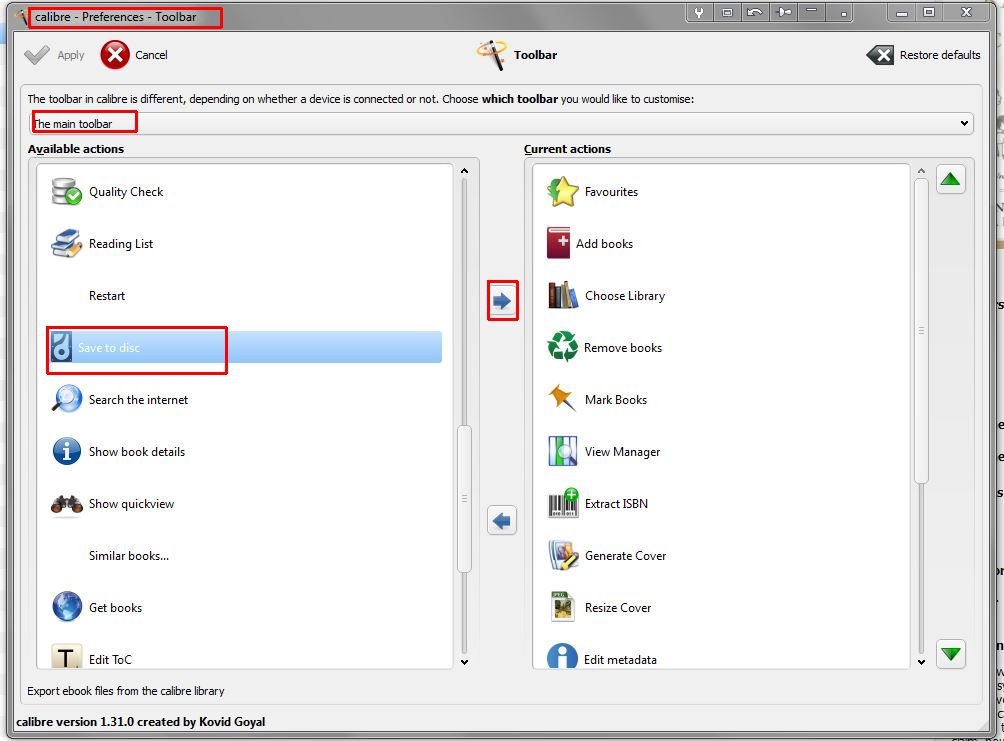Click the Save to disc icon
Viewport: 1004px width, 741px height.
point(61,347)
